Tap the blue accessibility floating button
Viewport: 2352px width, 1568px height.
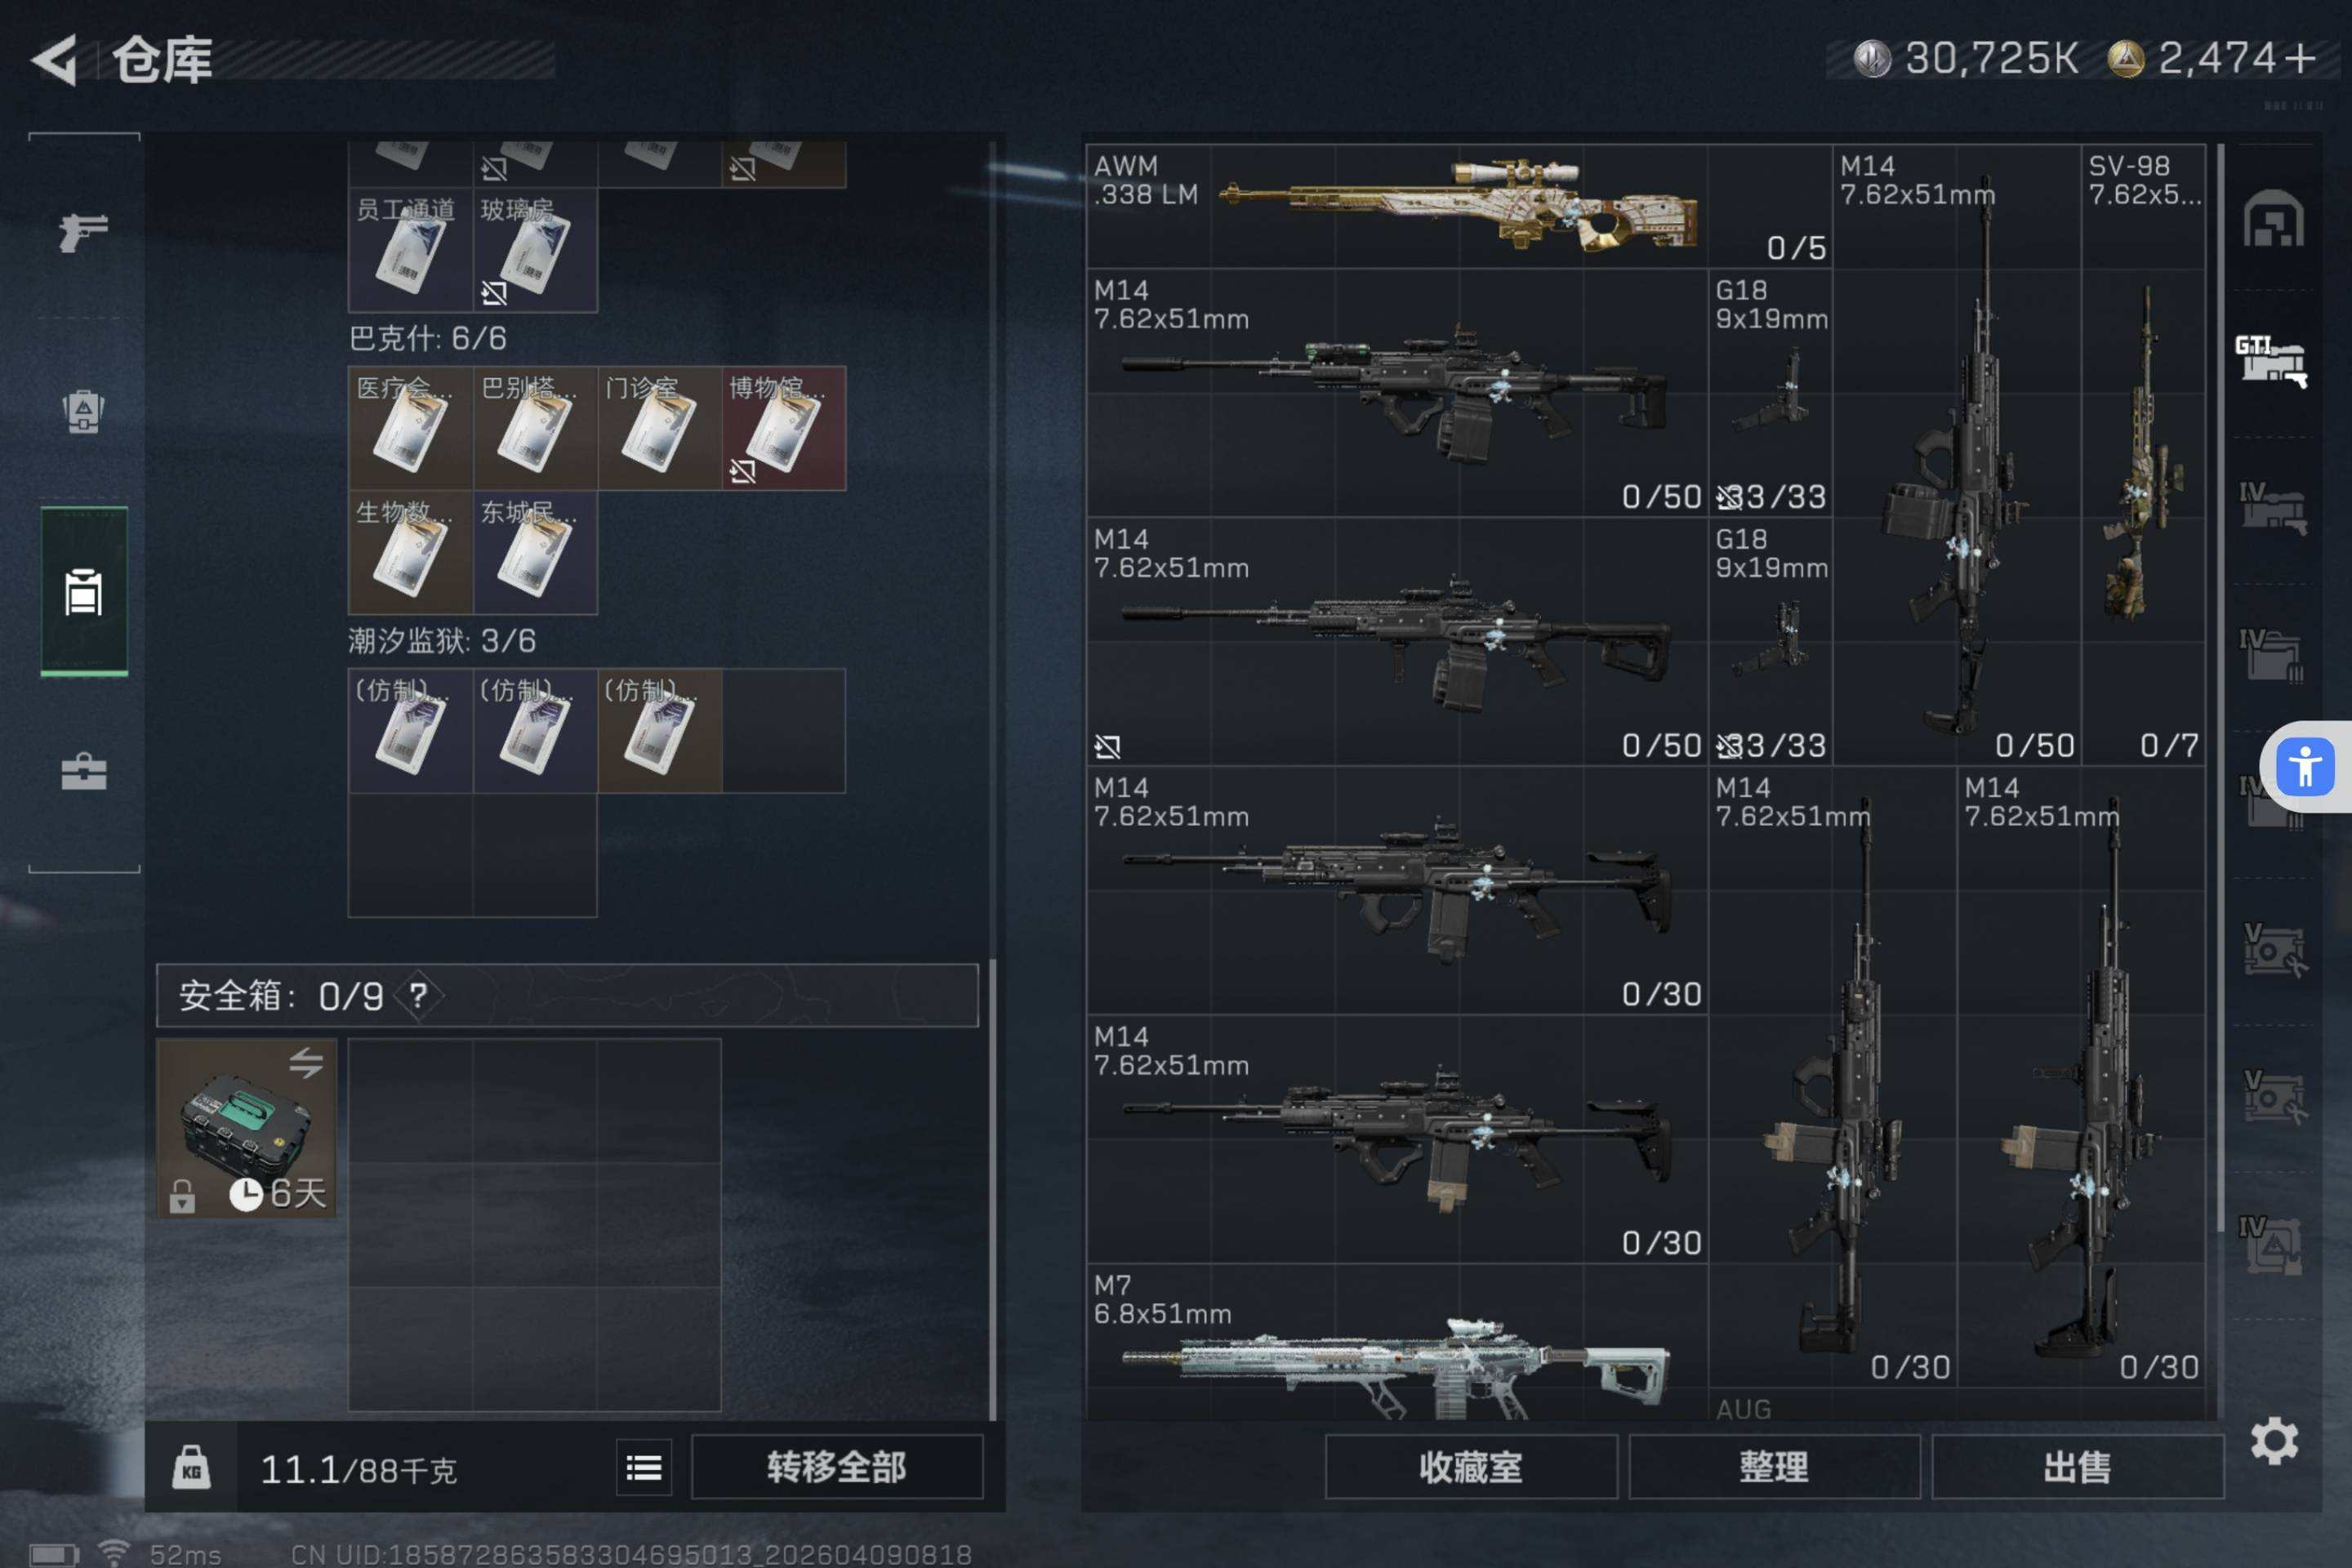click(2305, 767)
